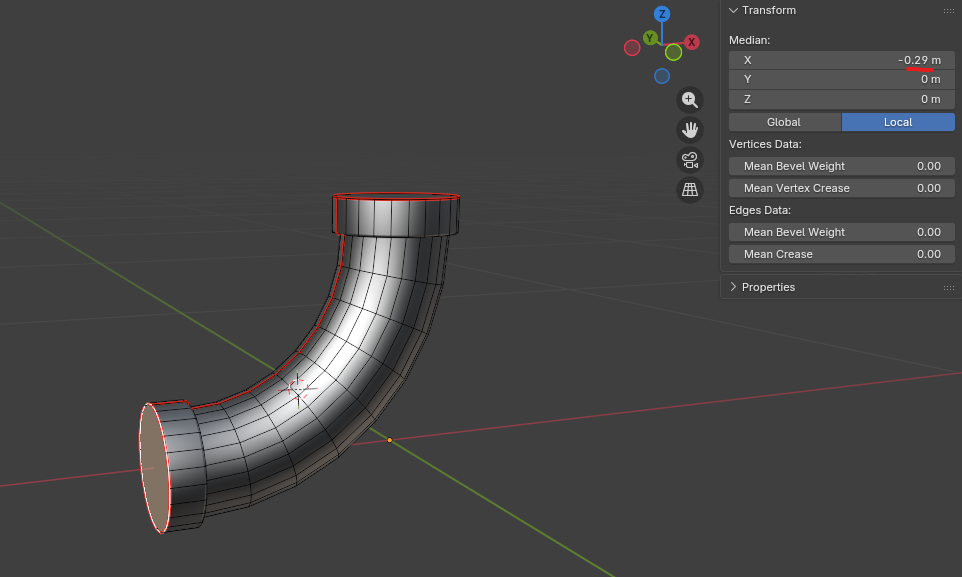Click the hand pan view icon
Viewport: 962px width, 577px height.
point(689,129)
